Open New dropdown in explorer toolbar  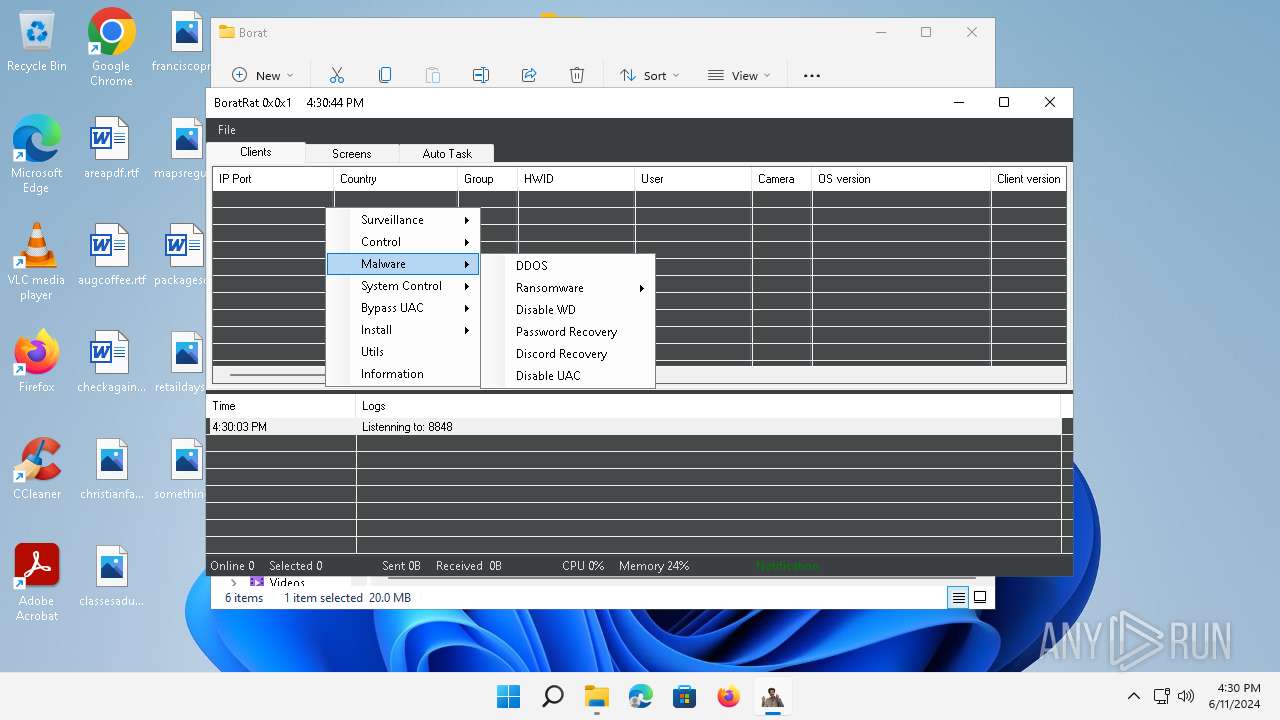point(263,75)
